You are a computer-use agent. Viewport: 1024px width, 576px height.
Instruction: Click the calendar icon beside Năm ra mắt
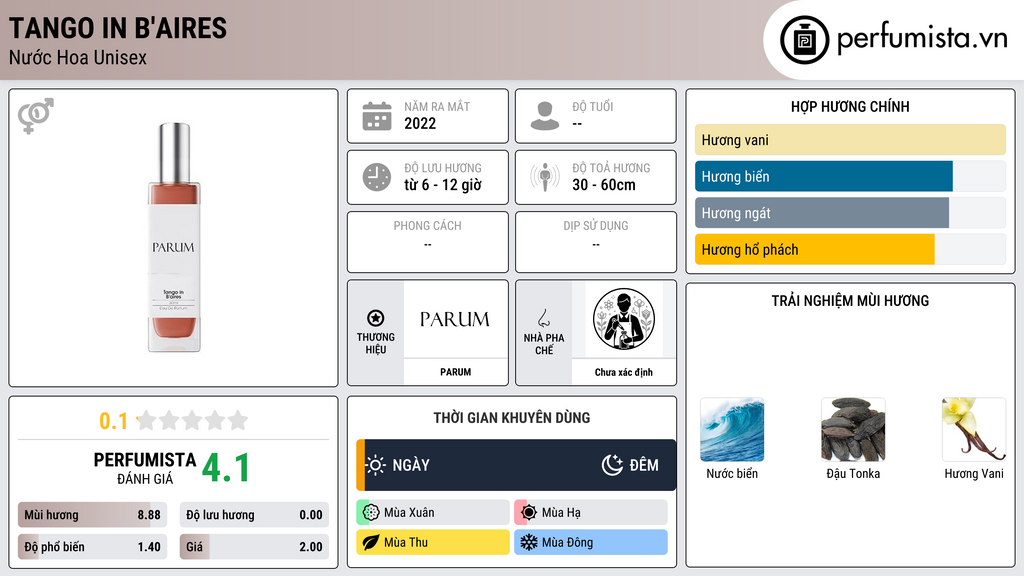(x=377, y=116)
